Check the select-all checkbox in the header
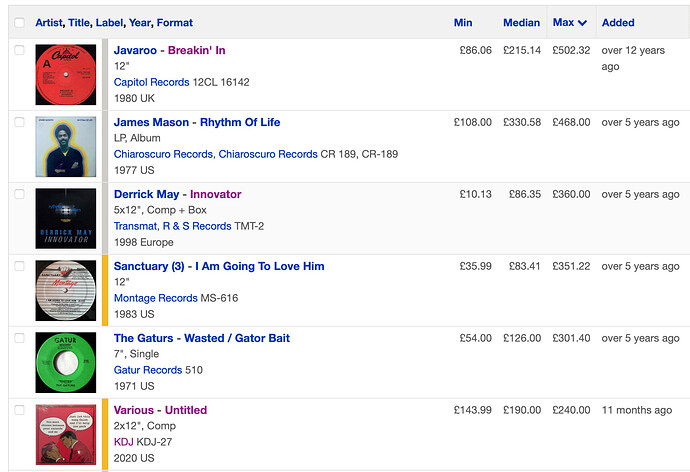The image size is (690, 472). 19,22
